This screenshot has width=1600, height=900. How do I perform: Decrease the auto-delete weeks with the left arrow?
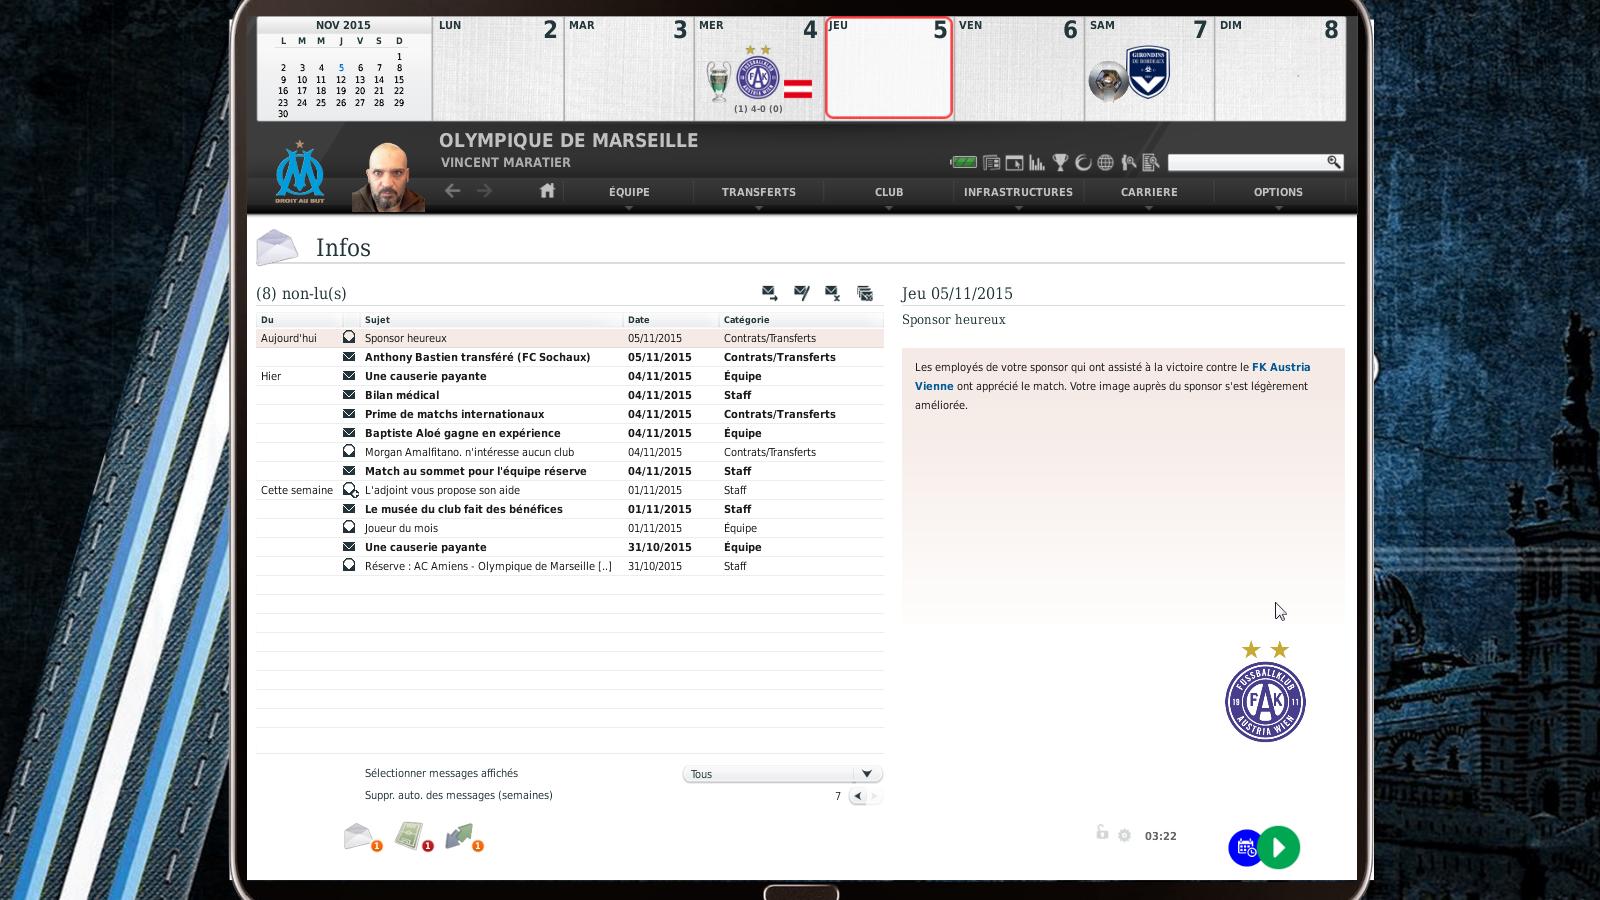[x=858, y=796]
